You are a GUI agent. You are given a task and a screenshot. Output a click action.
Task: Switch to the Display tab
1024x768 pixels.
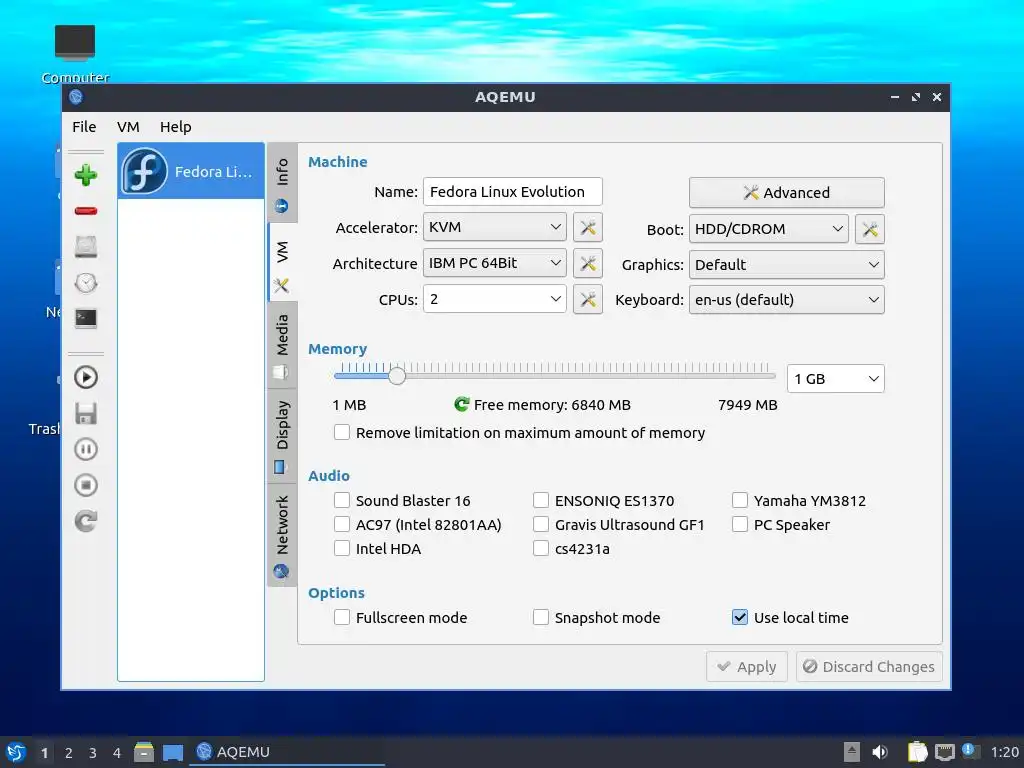pyautogui.click(x=282, y=436)
